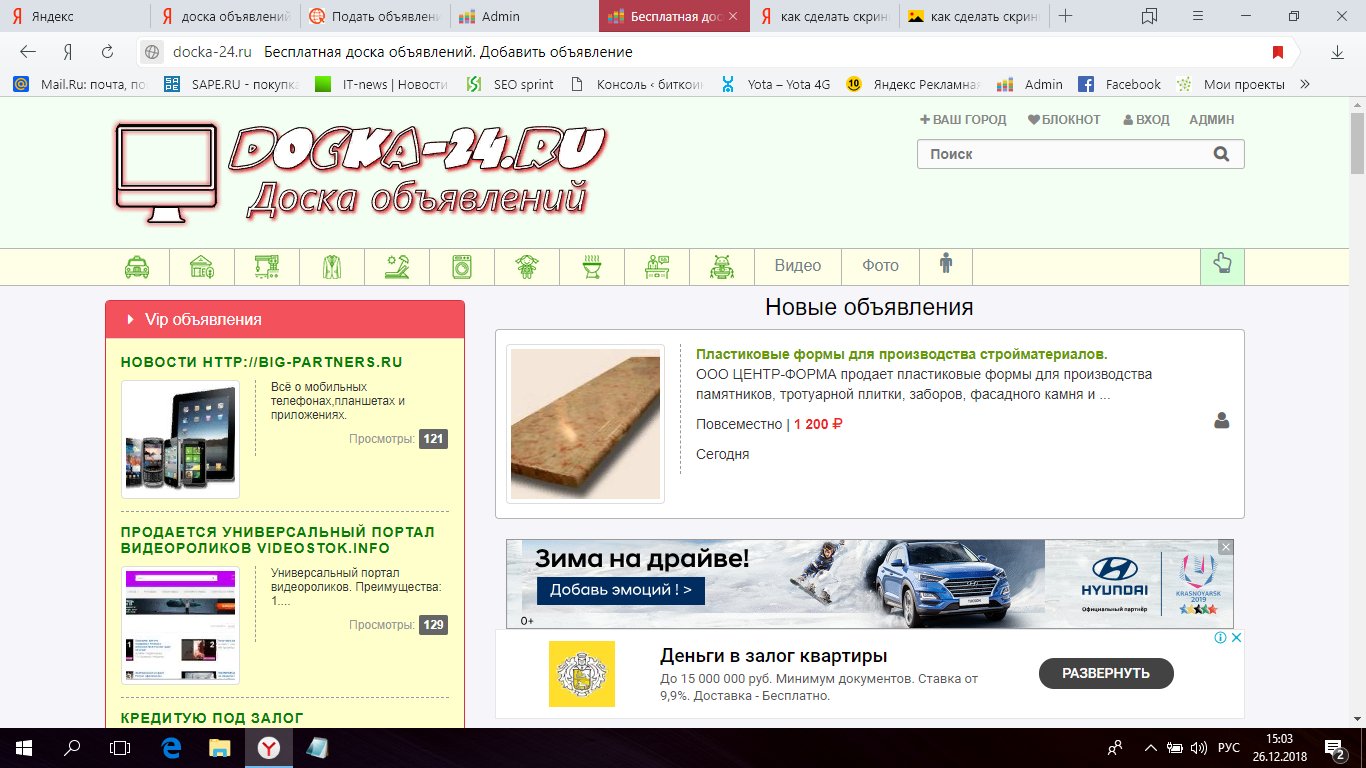Open the volume speaker tray icon
1366x768 pixels.
click(x=1199, y=747)
